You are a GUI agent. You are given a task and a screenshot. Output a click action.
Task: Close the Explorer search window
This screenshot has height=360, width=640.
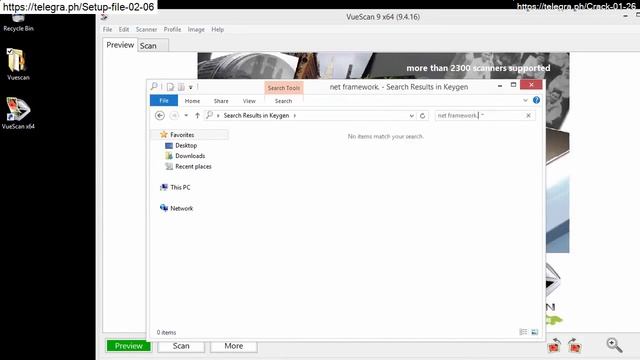click(531, 84)
